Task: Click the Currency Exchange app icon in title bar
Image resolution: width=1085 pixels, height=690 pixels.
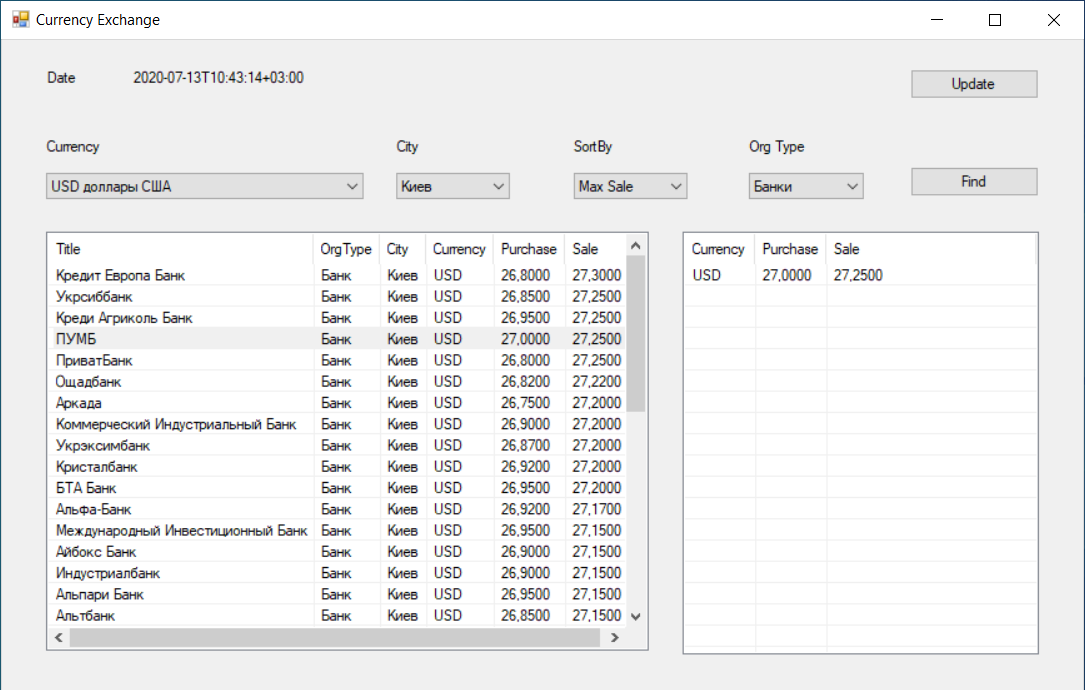Action: [20, 19]
